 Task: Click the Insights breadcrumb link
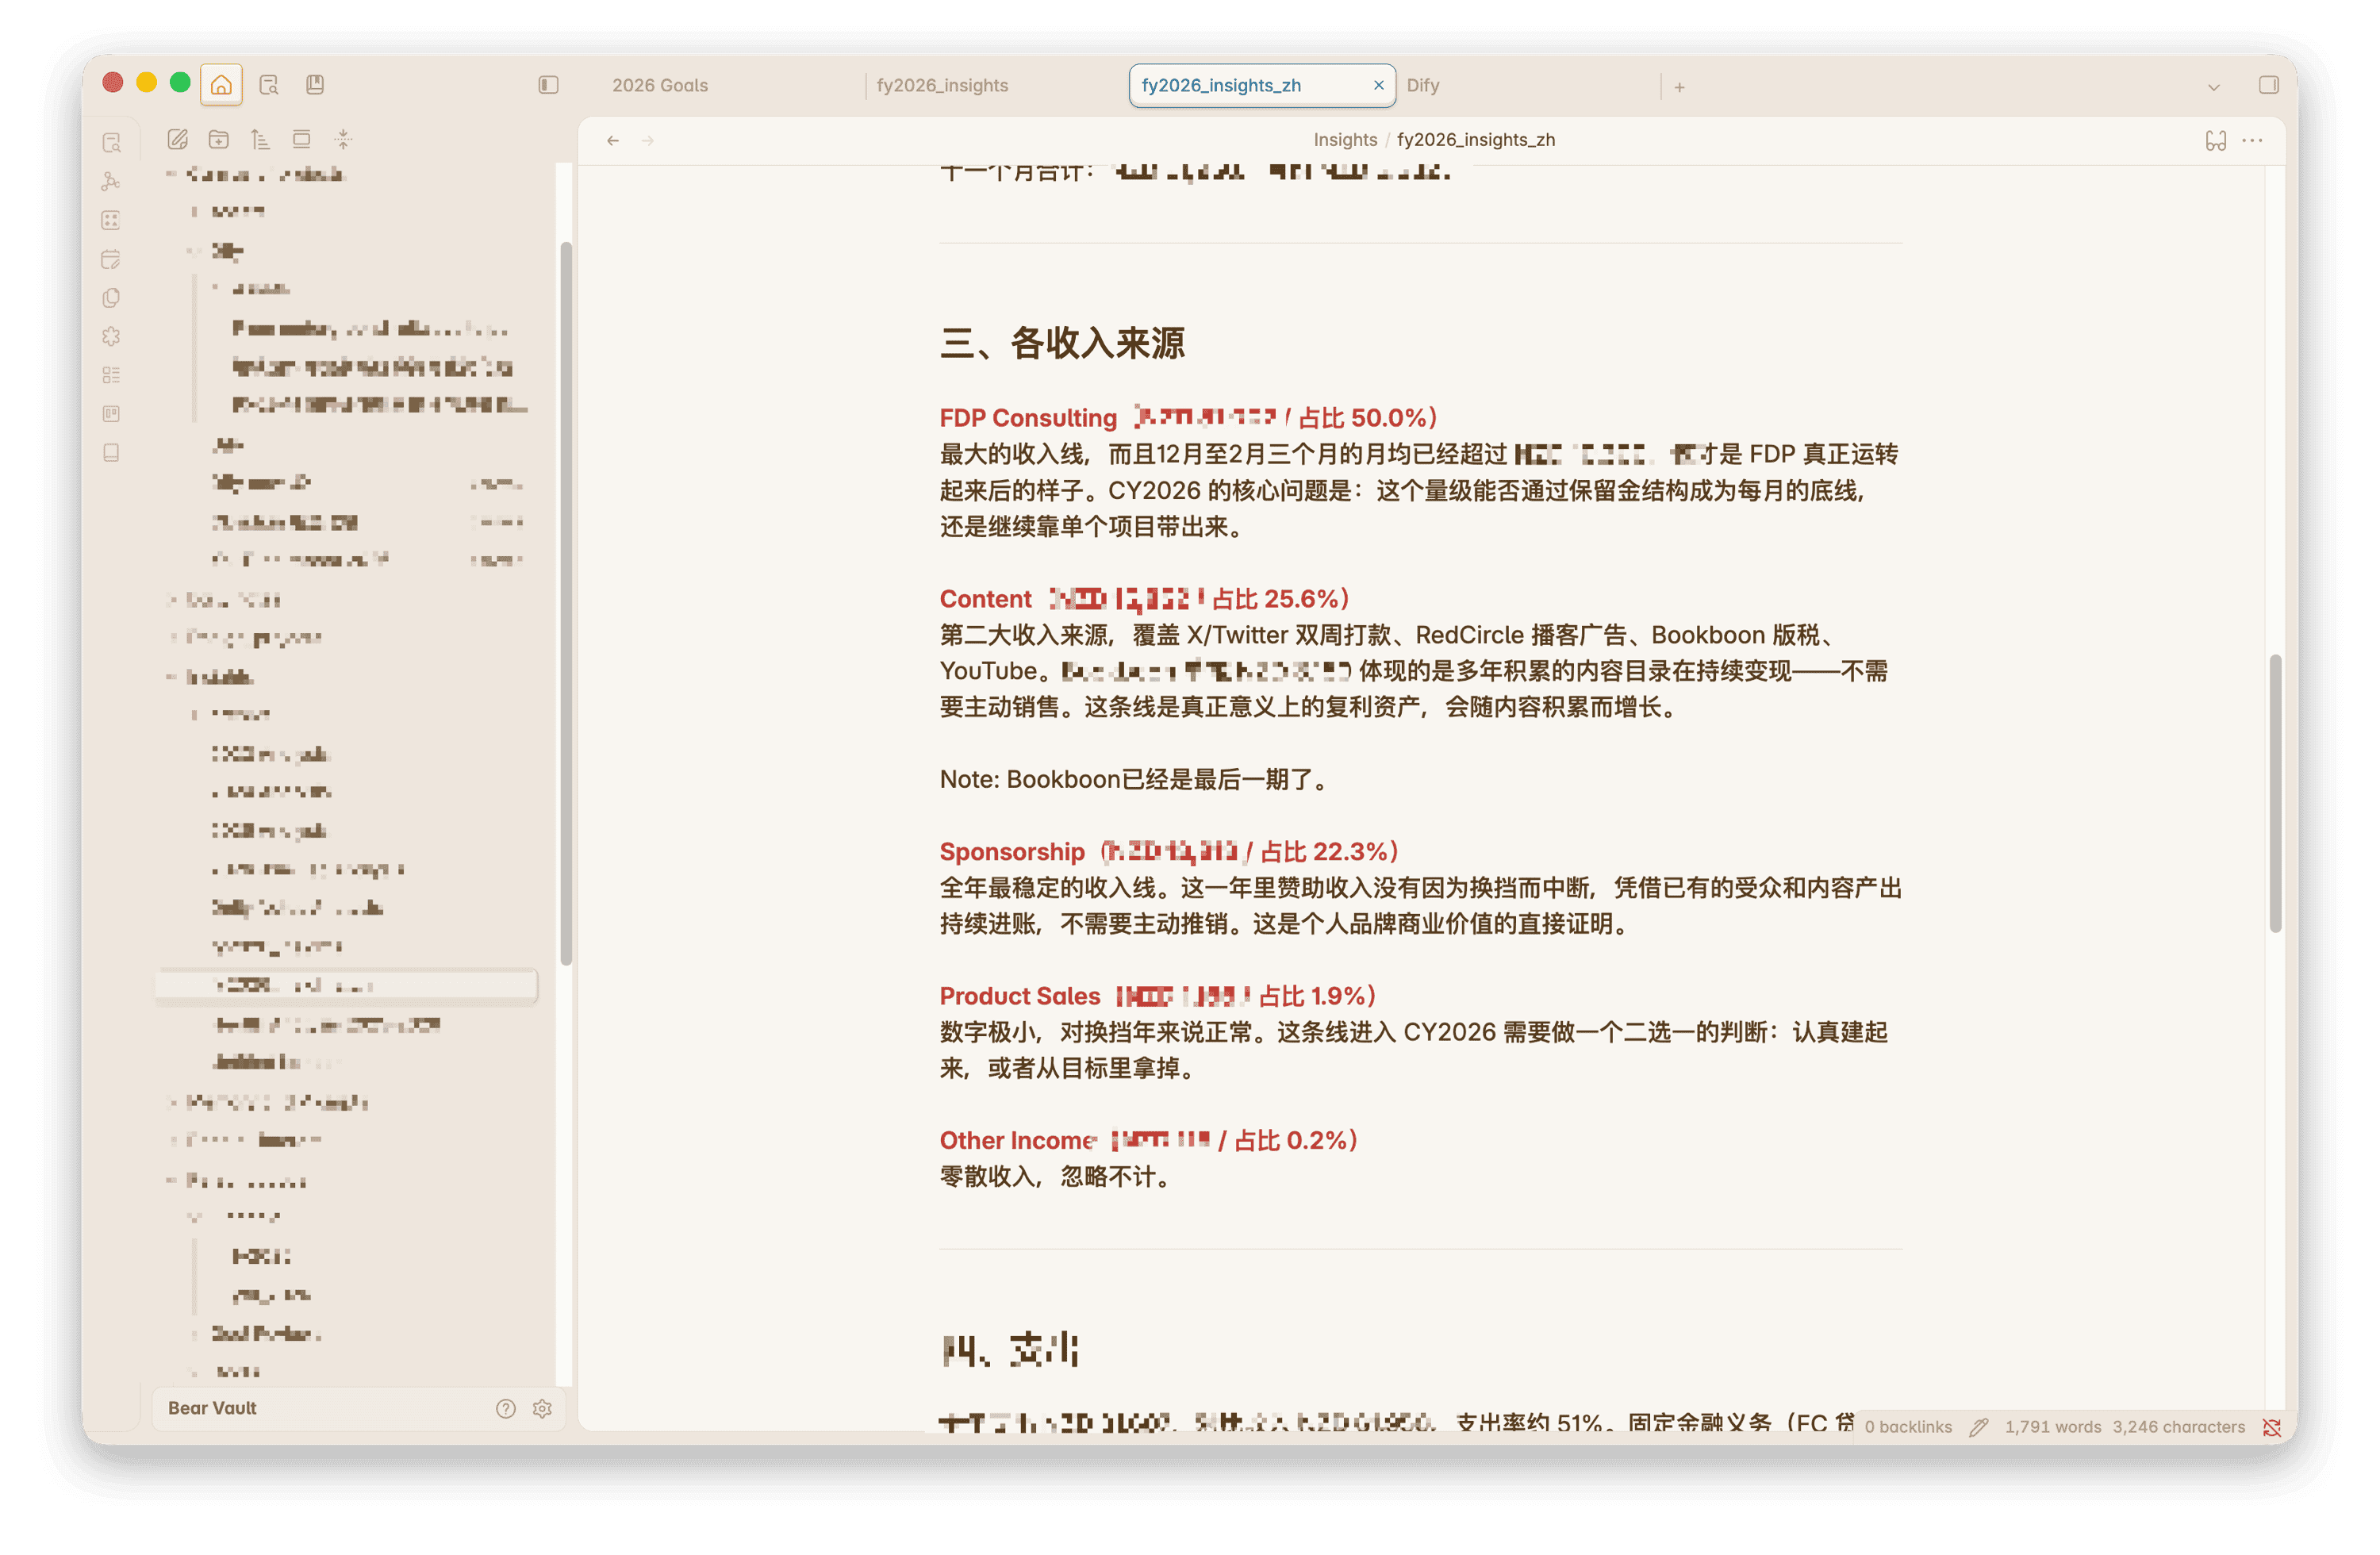[x=1345, y=139]
